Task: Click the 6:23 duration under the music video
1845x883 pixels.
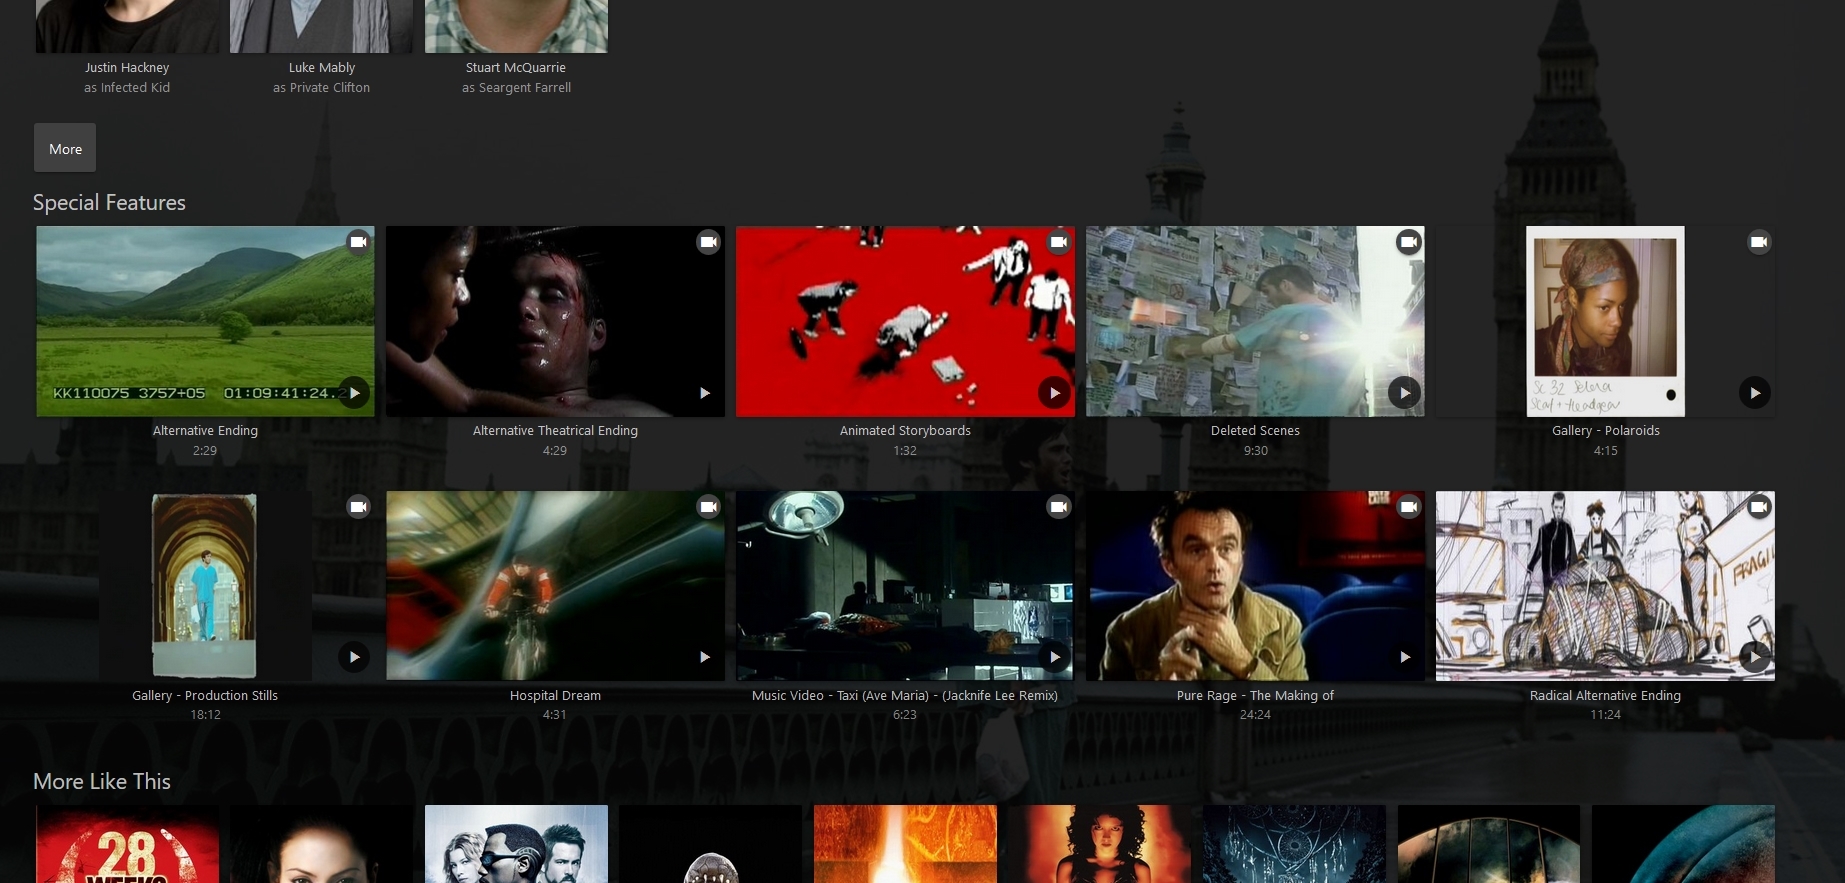Action: click(905, 715)
